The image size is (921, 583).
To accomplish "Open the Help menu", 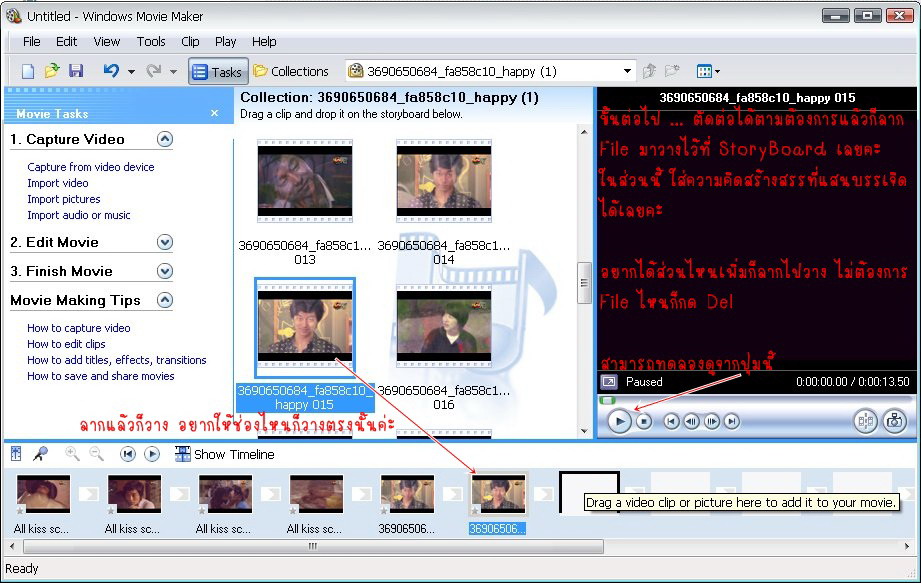I will [264, 42].
